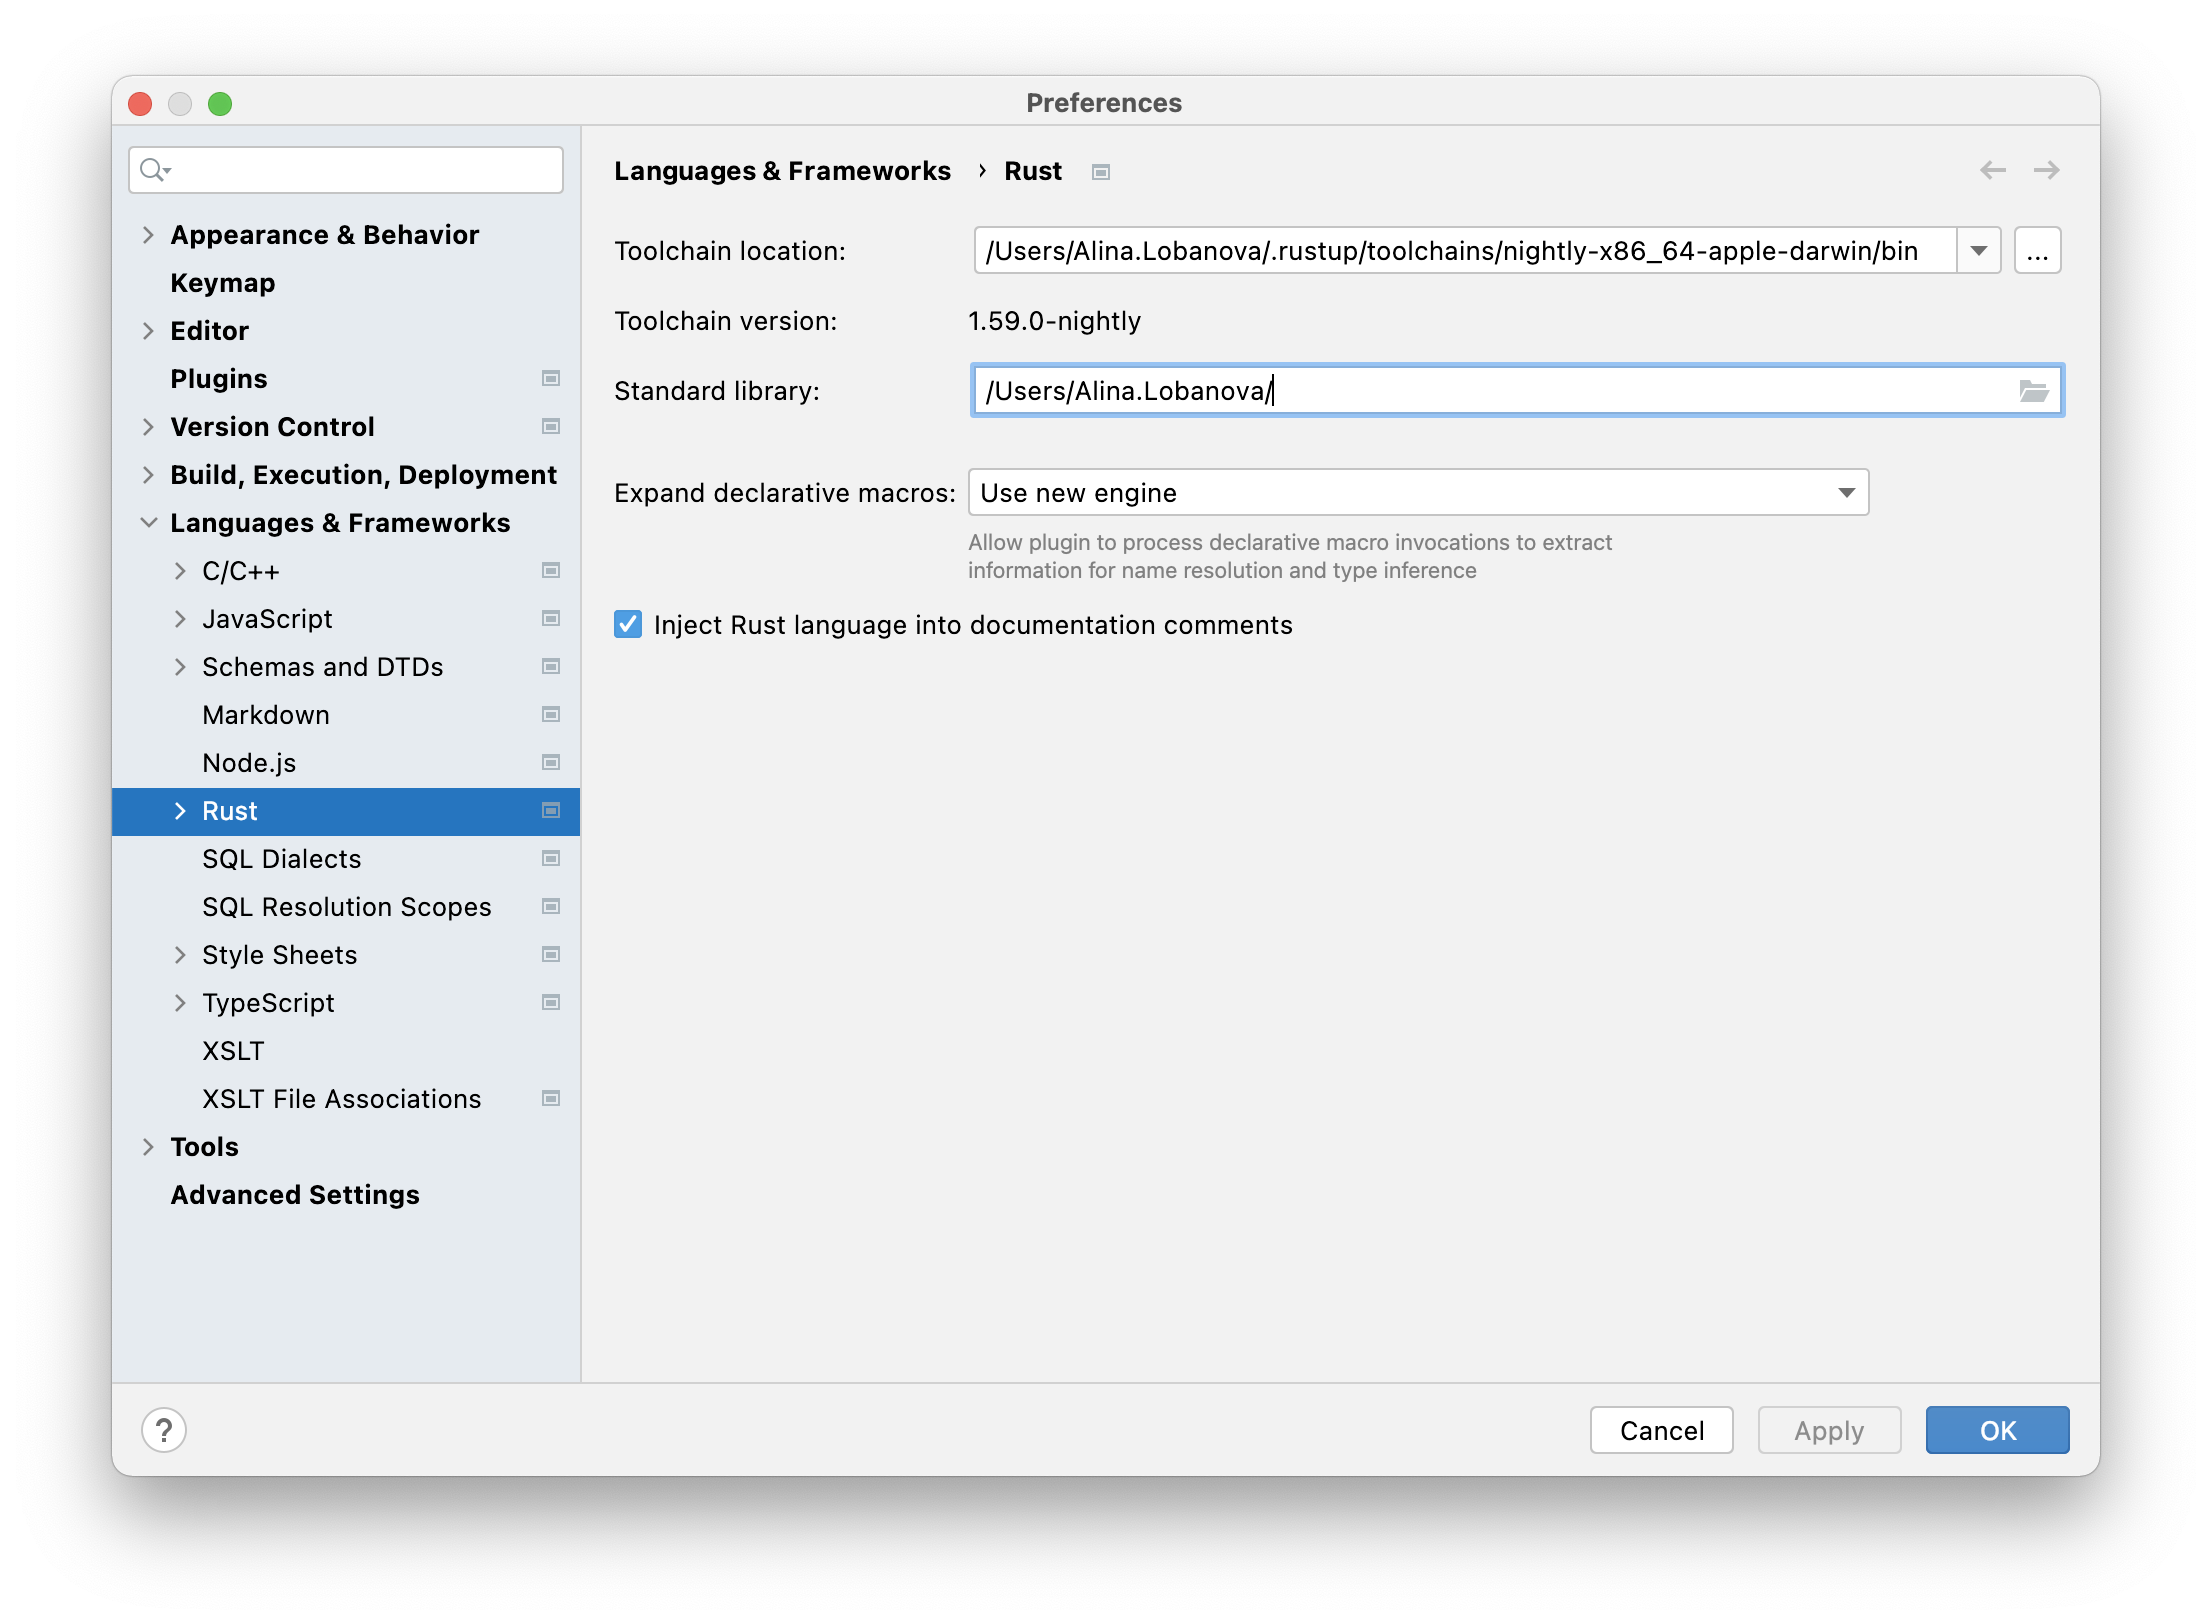The height and width of the screenshot is (1624, 2212).
Task: Collapse Languages & Frameworks section
Action: coord(149,523)
